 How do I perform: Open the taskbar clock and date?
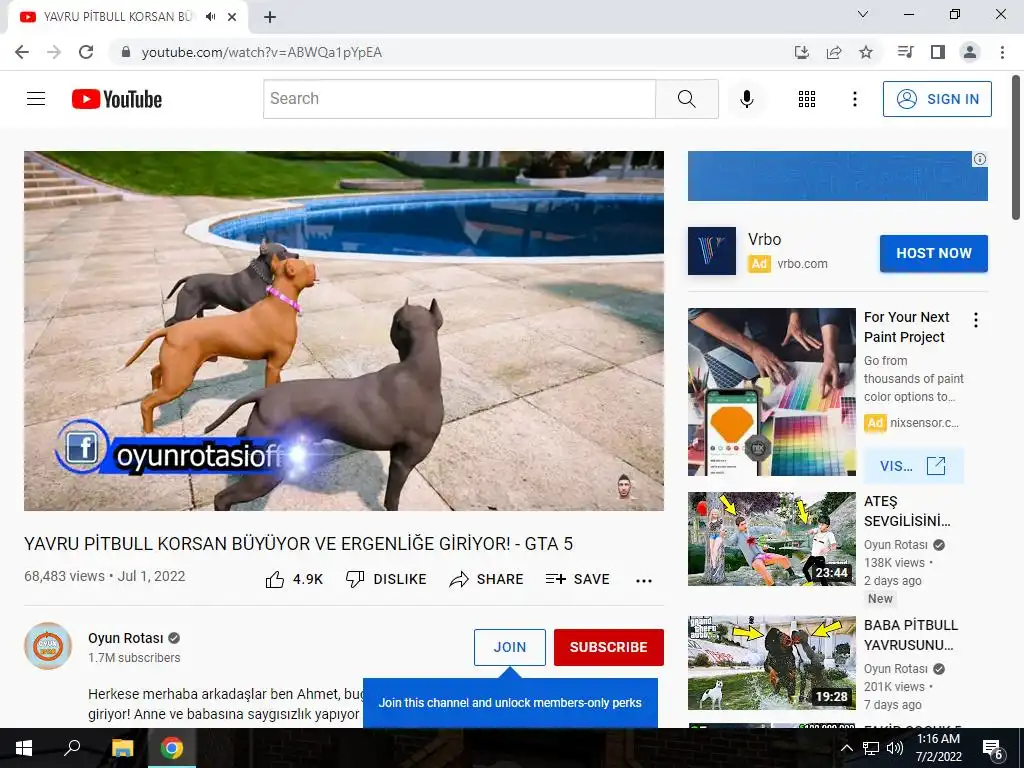point(938,748)
